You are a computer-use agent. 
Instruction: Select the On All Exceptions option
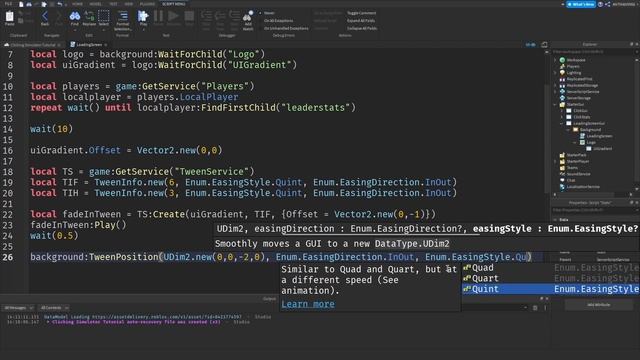278,20
